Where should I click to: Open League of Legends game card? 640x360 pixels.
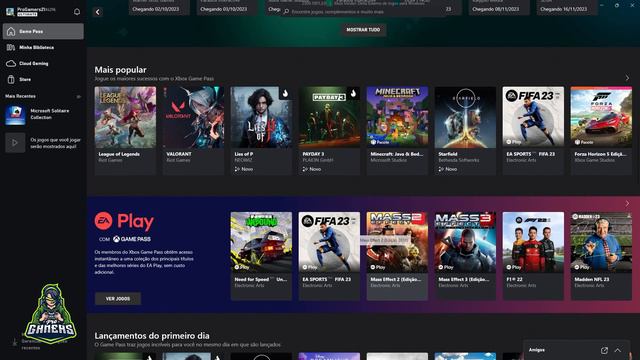click(x=125, y=131)
